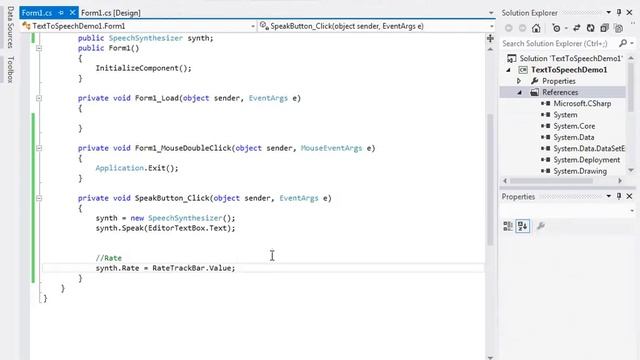Pin the Properties panel
This screenshot has height=360, width=640.
pos(619,196)
